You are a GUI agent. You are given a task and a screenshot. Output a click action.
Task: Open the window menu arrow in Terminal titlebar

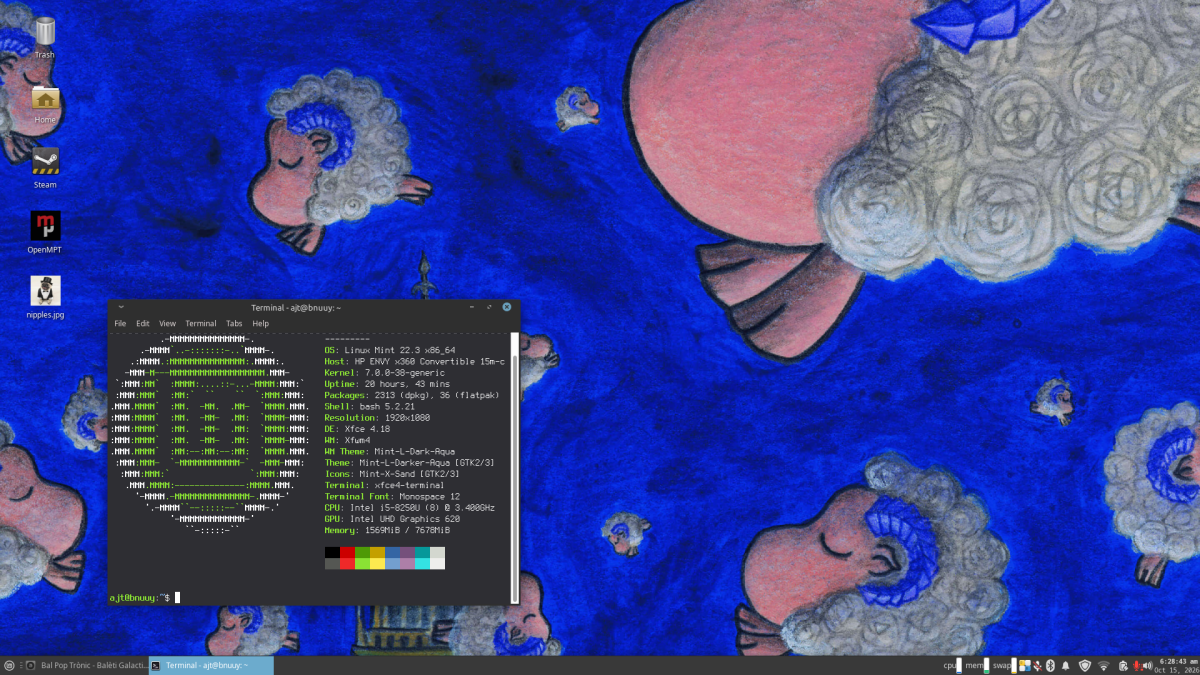120,307
